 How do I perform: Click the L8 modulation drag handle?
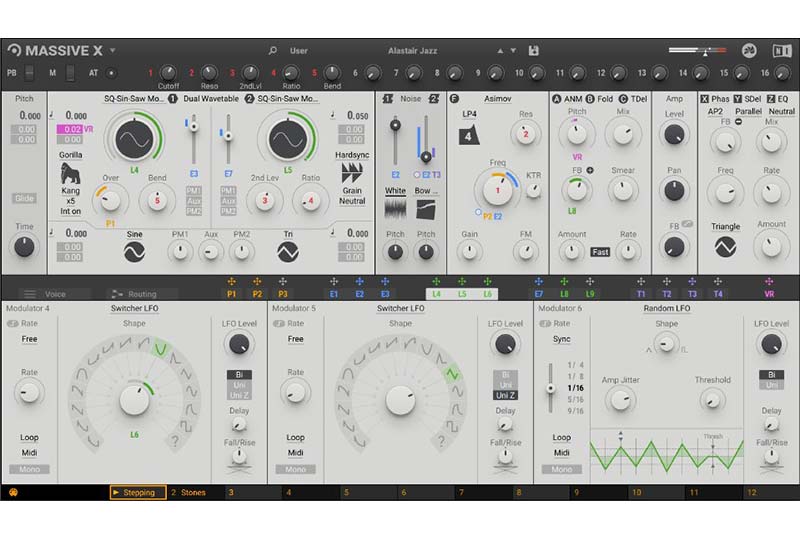(x=564, y=281)
